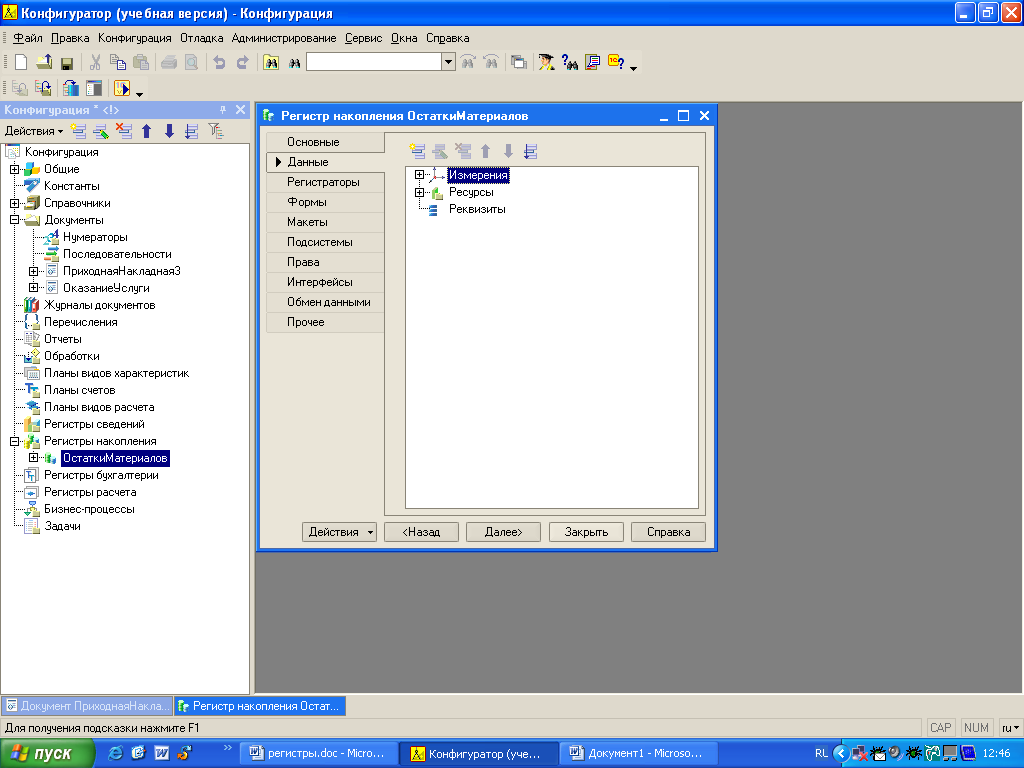Click the Move down arrow in configuration panel

coord(169,131)
